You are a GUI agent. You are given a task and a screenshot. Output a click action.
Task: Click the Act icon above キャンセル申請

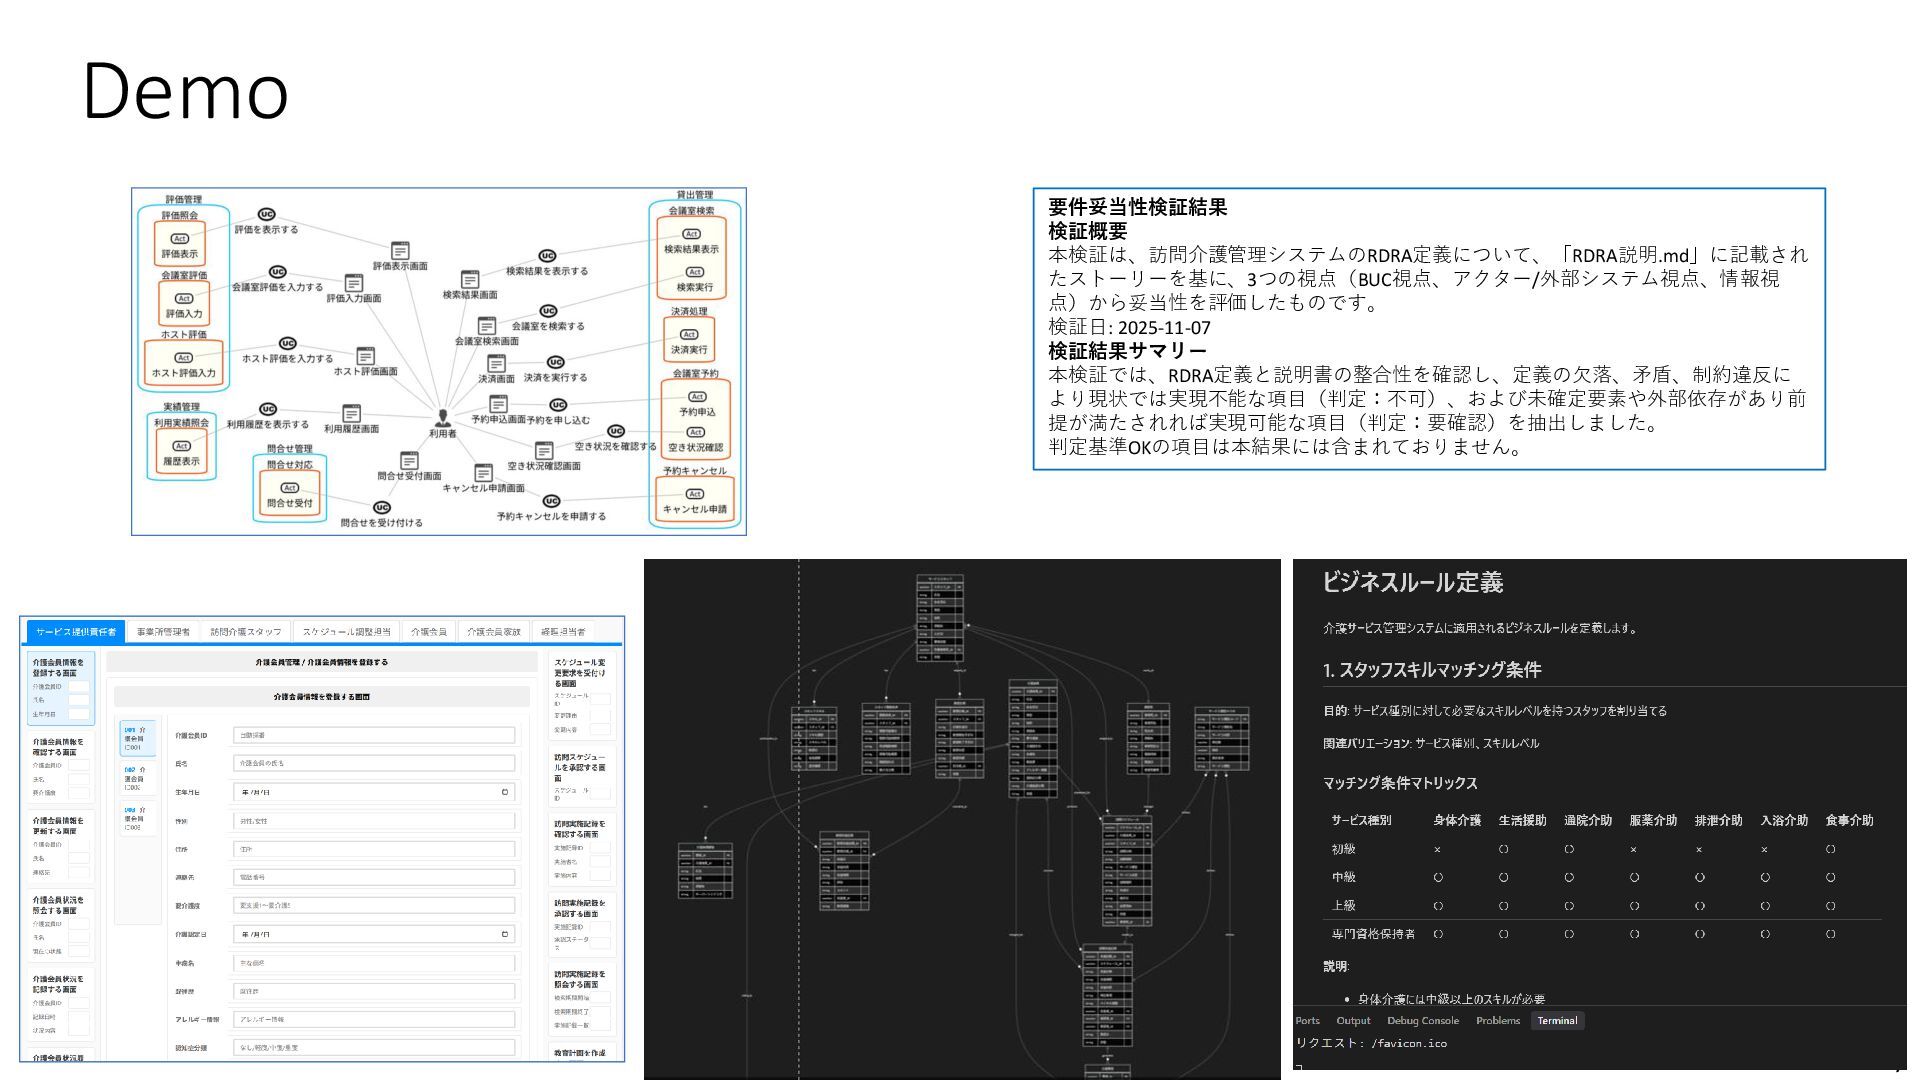click(694, 494)
